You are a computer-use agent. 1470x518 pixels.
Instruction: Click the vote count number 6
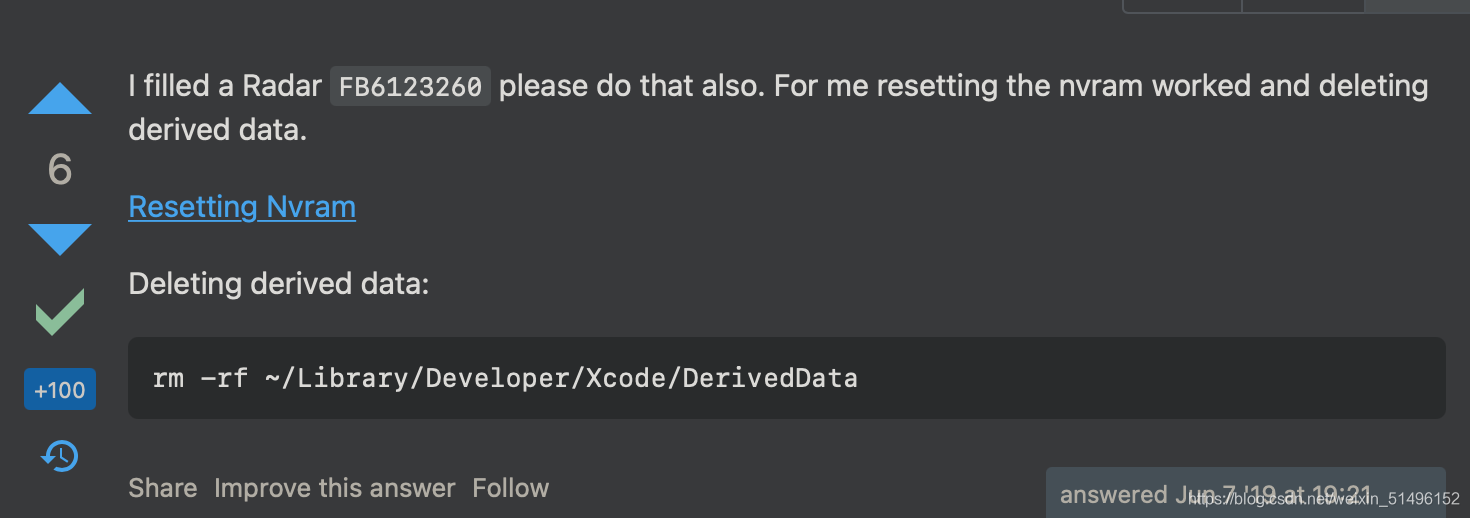point(60,170)
